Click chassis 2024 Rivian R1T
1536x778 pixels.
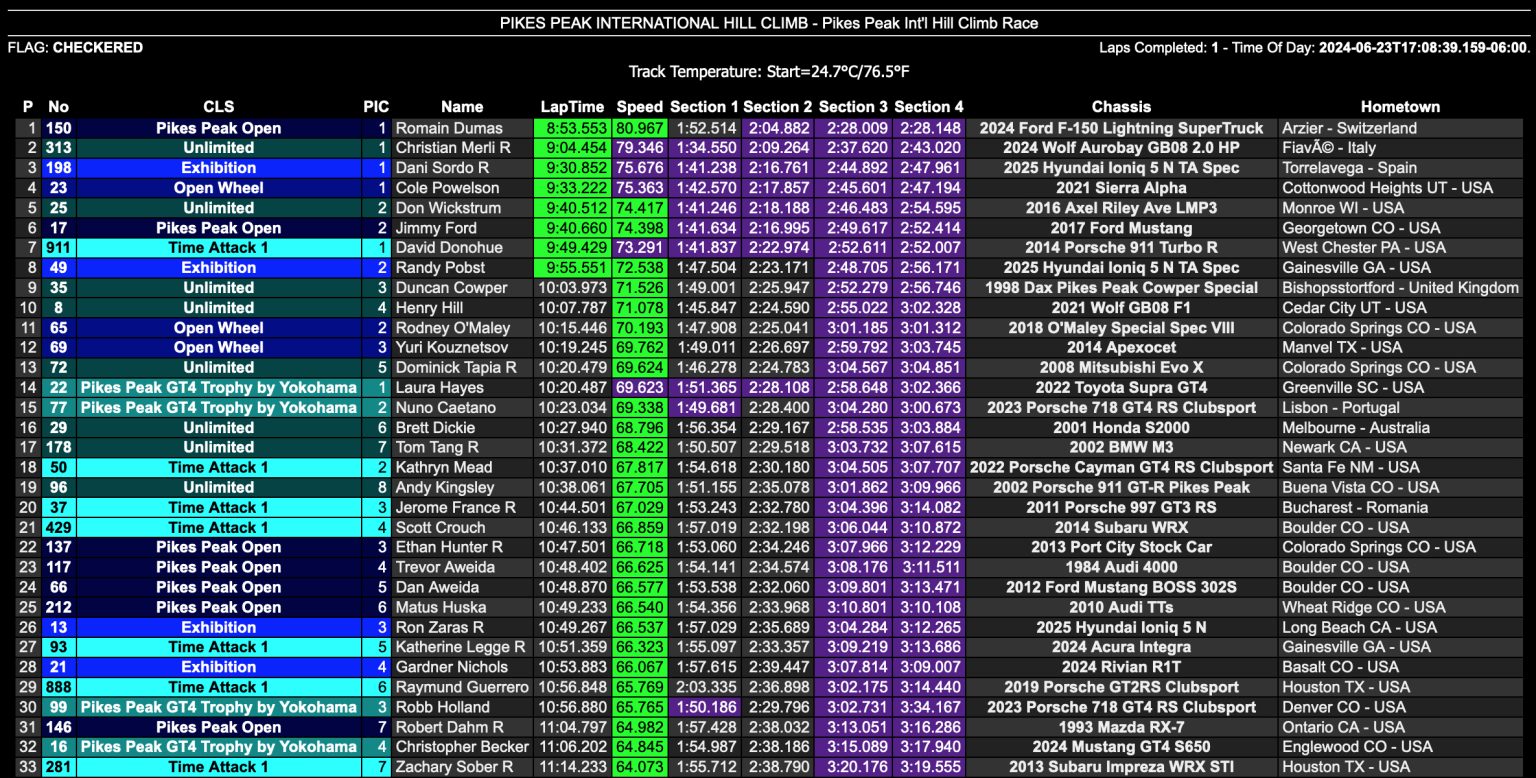(1122, 667)
